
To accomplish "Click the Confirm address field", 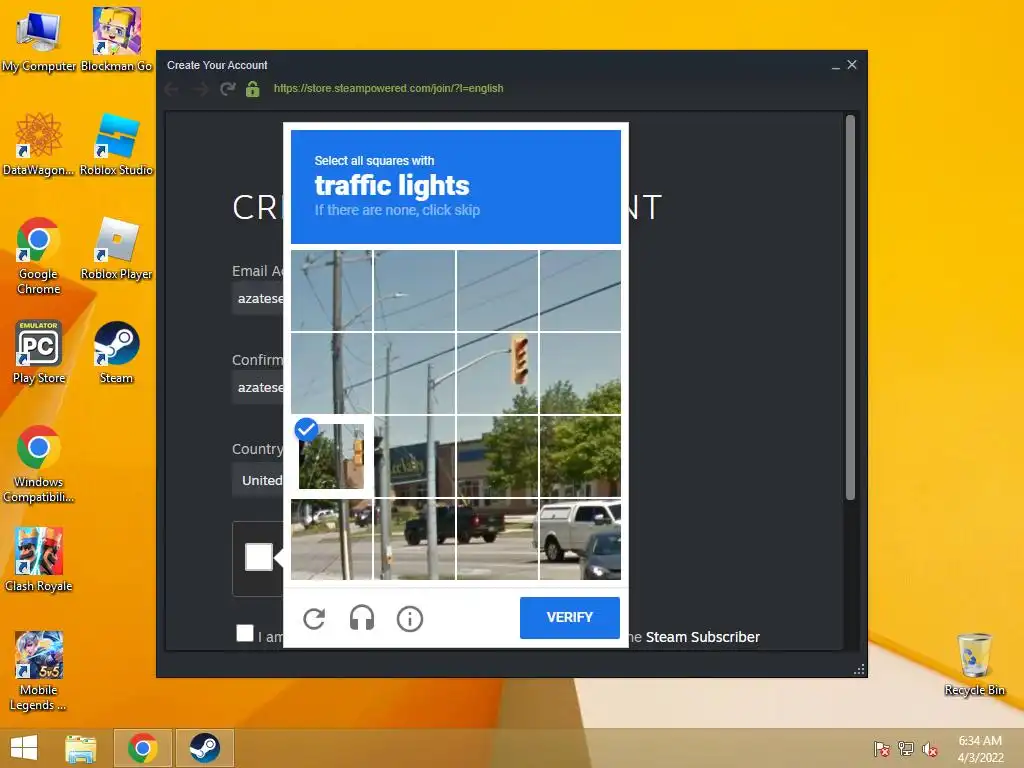I will pos(257,387).
